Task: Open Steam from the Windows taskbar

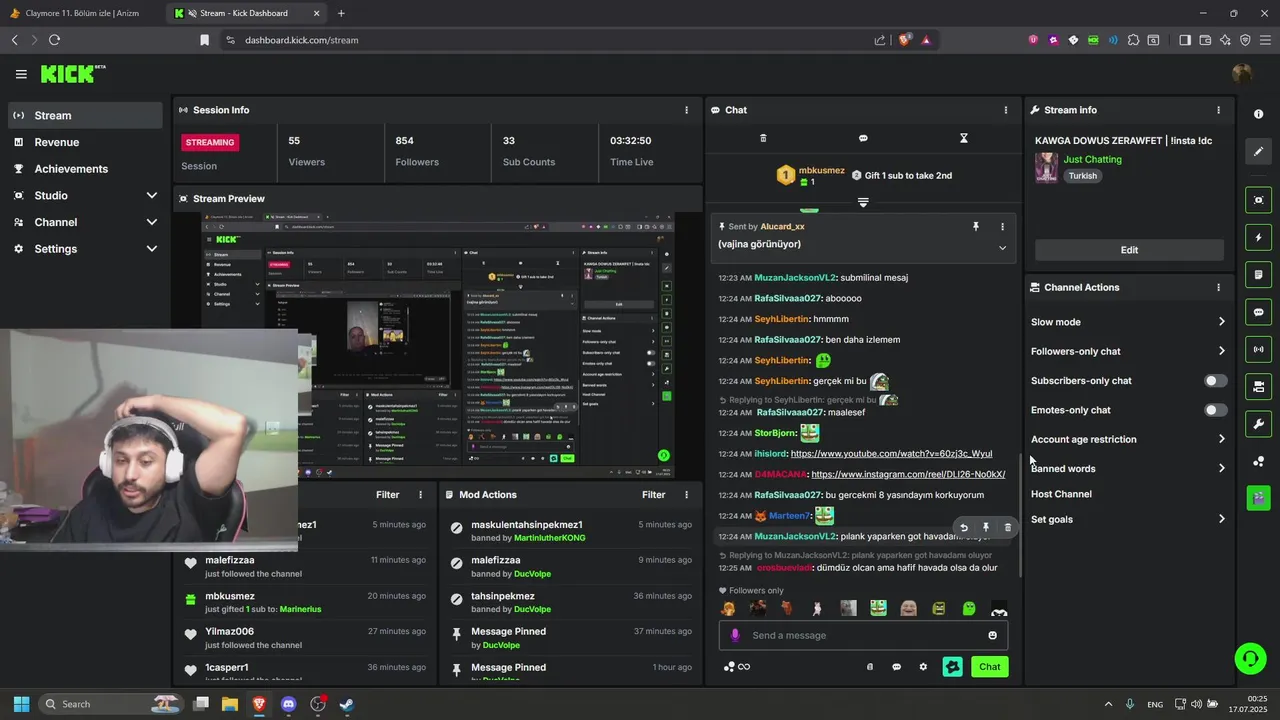Action: [x=346, y=704]
